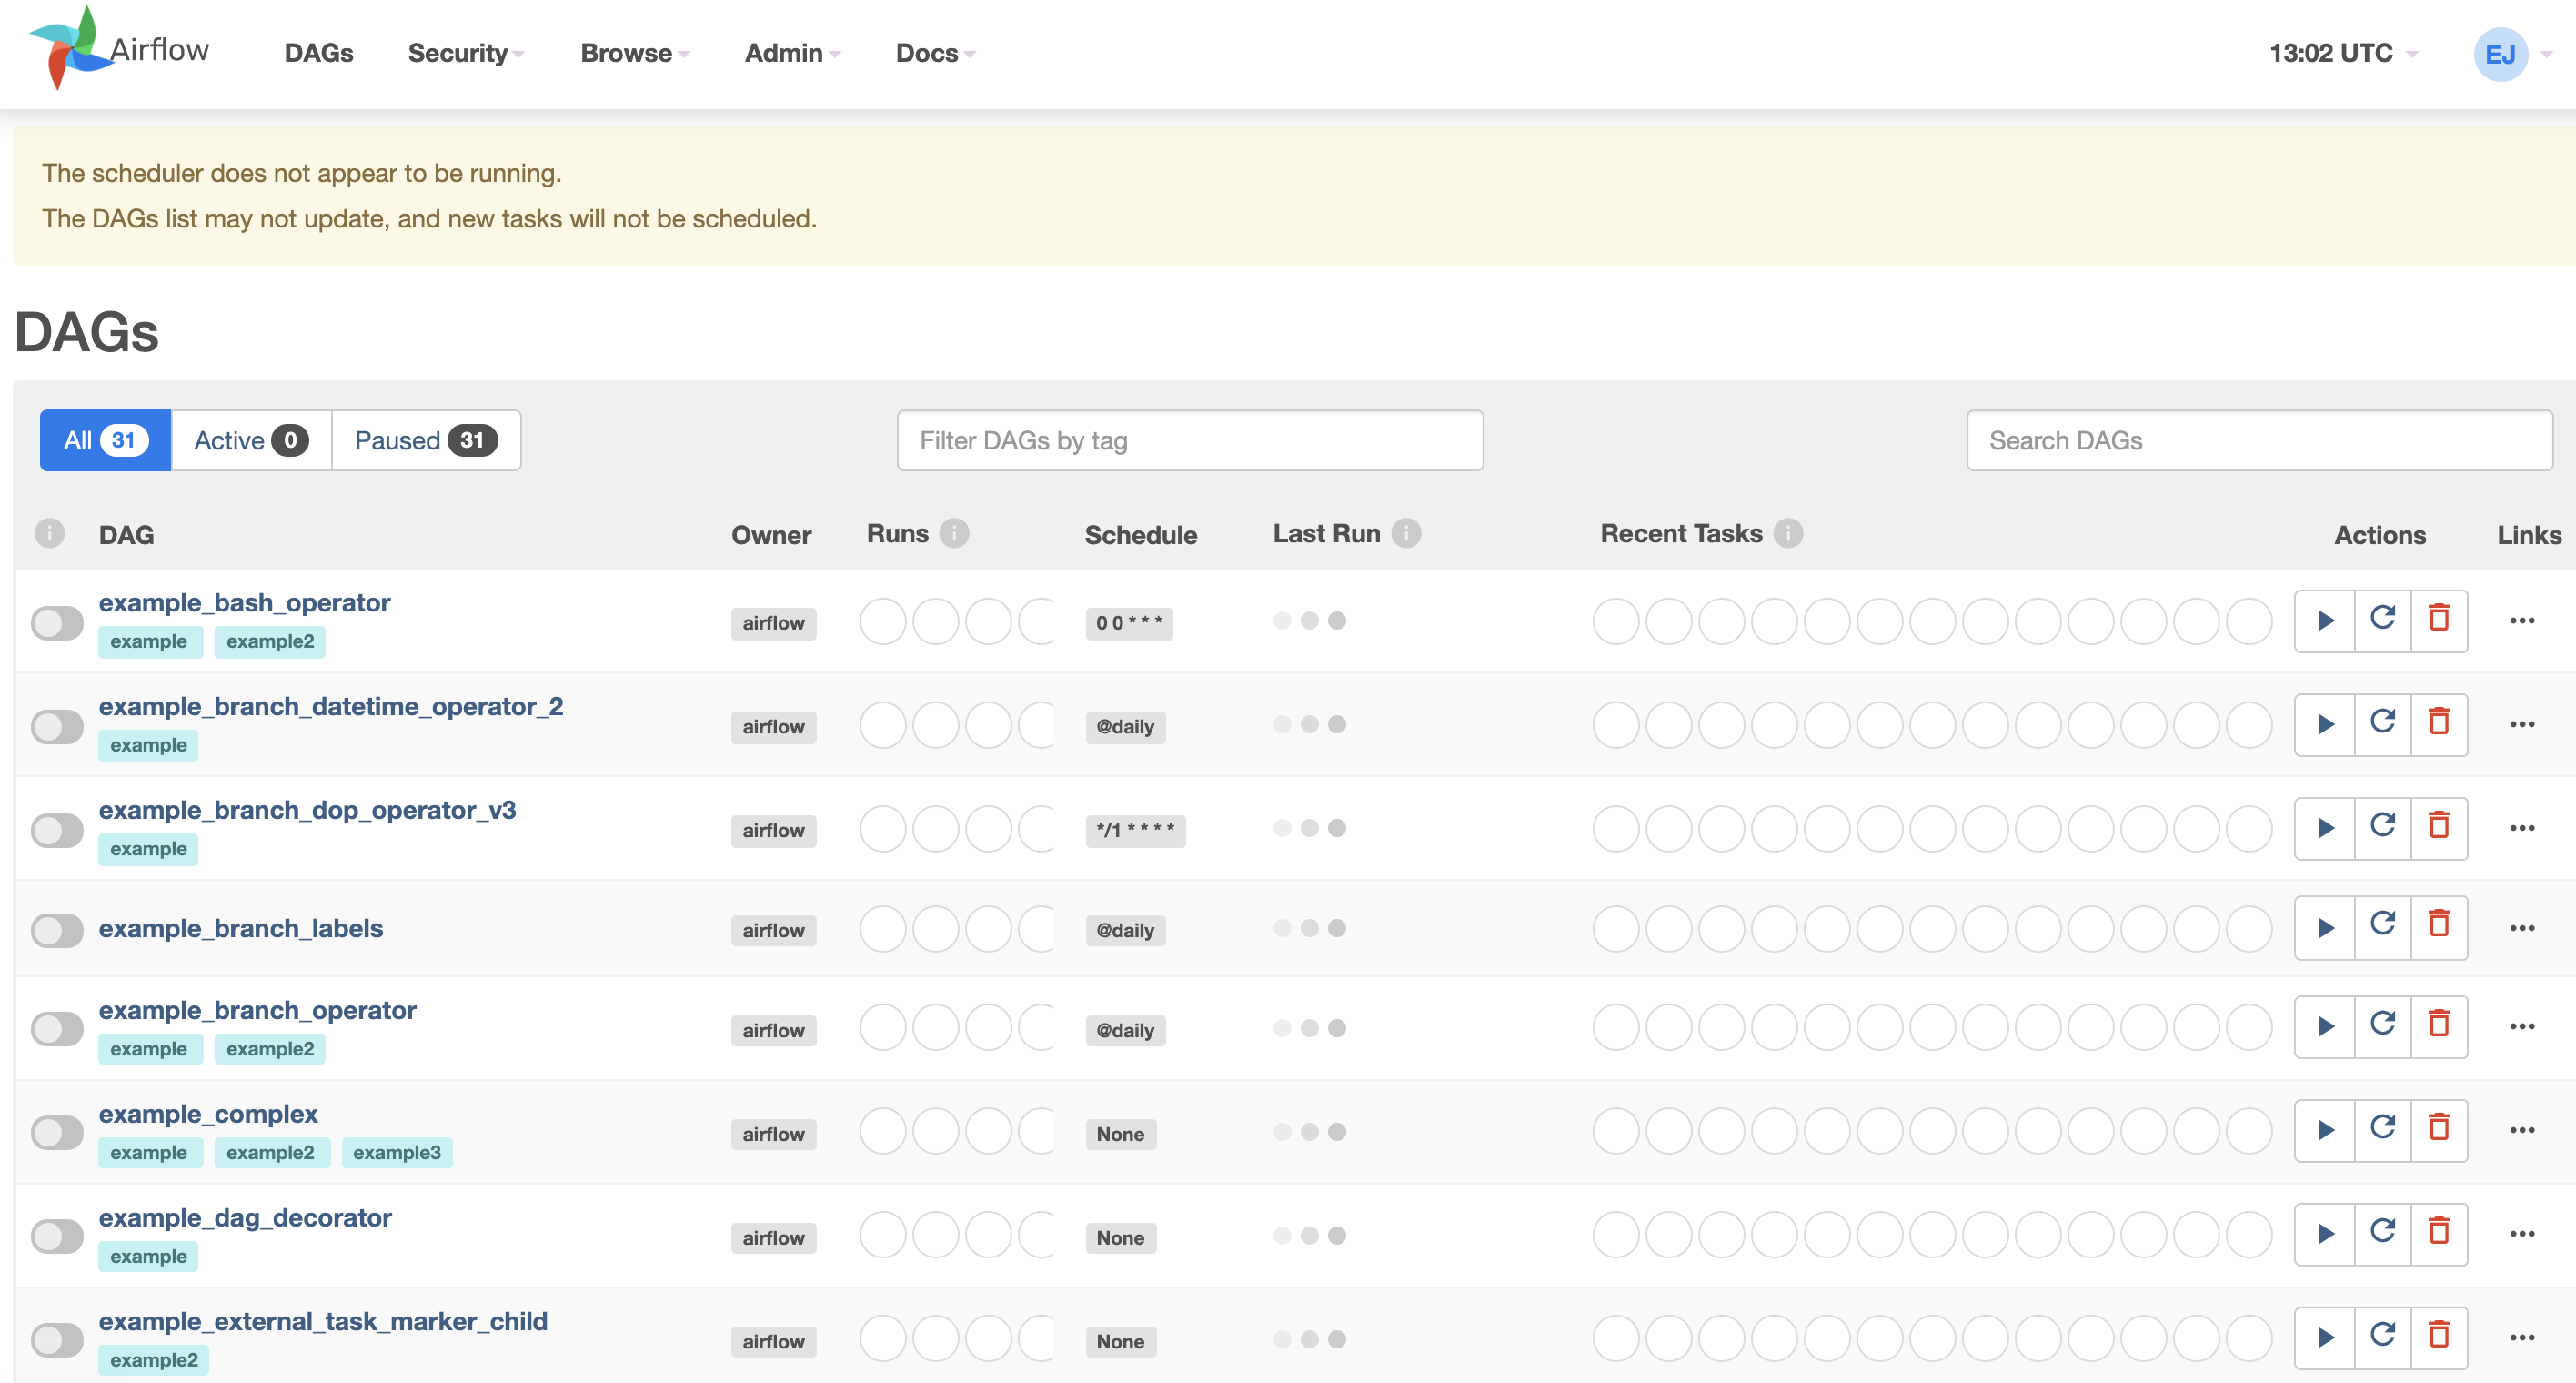The image size is (2576, 1383).
Task: Refresh example_branch_dop_operator_v3 DAG
Action: 2383,829
